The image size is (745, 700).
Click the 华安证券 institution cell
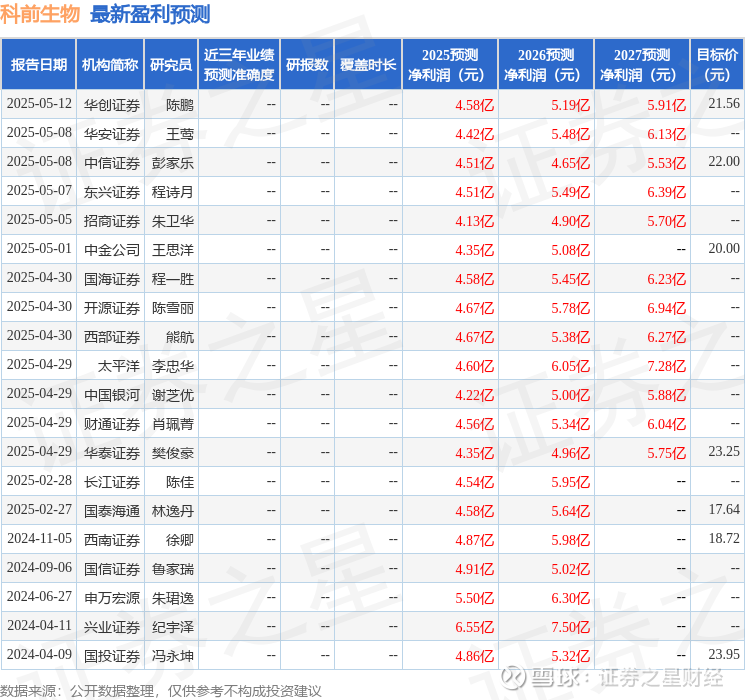(112, 134)
